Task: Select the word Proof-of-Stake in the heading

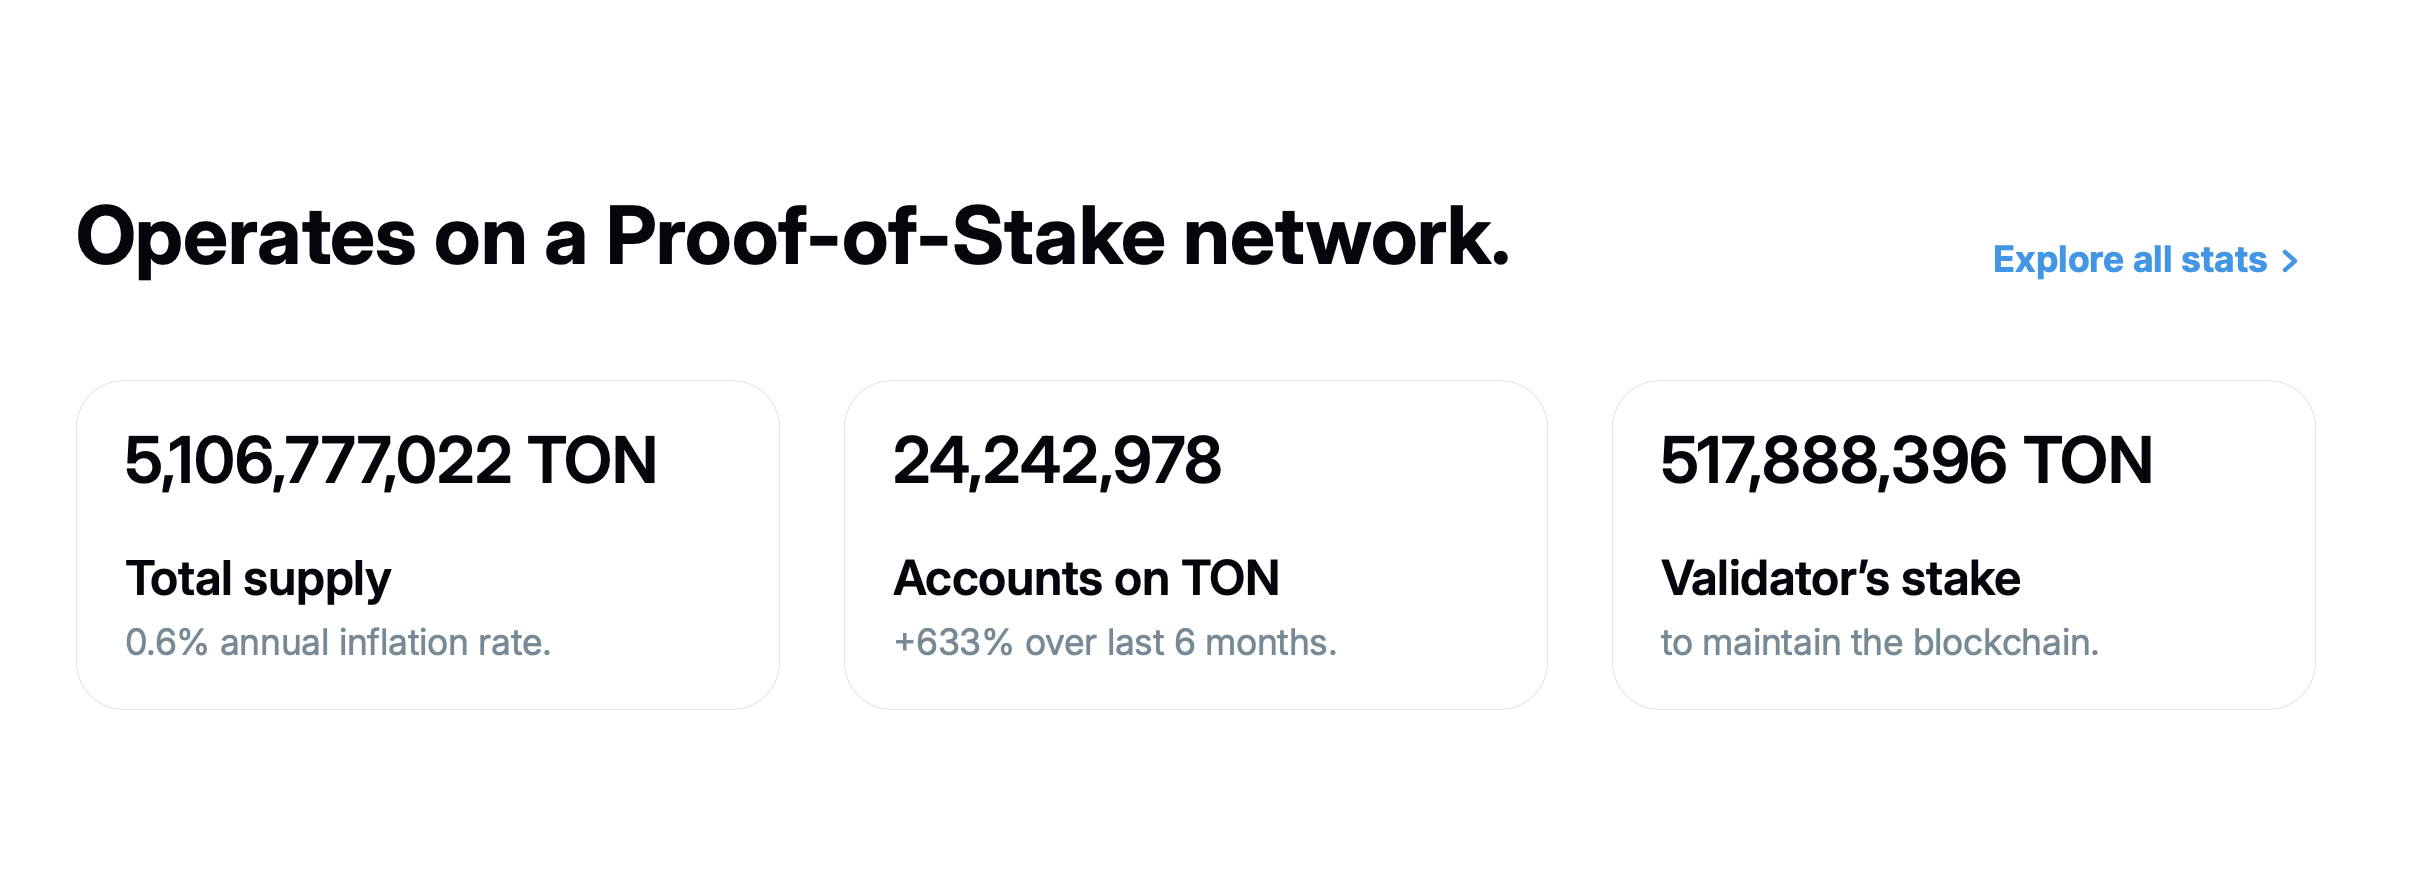Action: click(885, 238)
